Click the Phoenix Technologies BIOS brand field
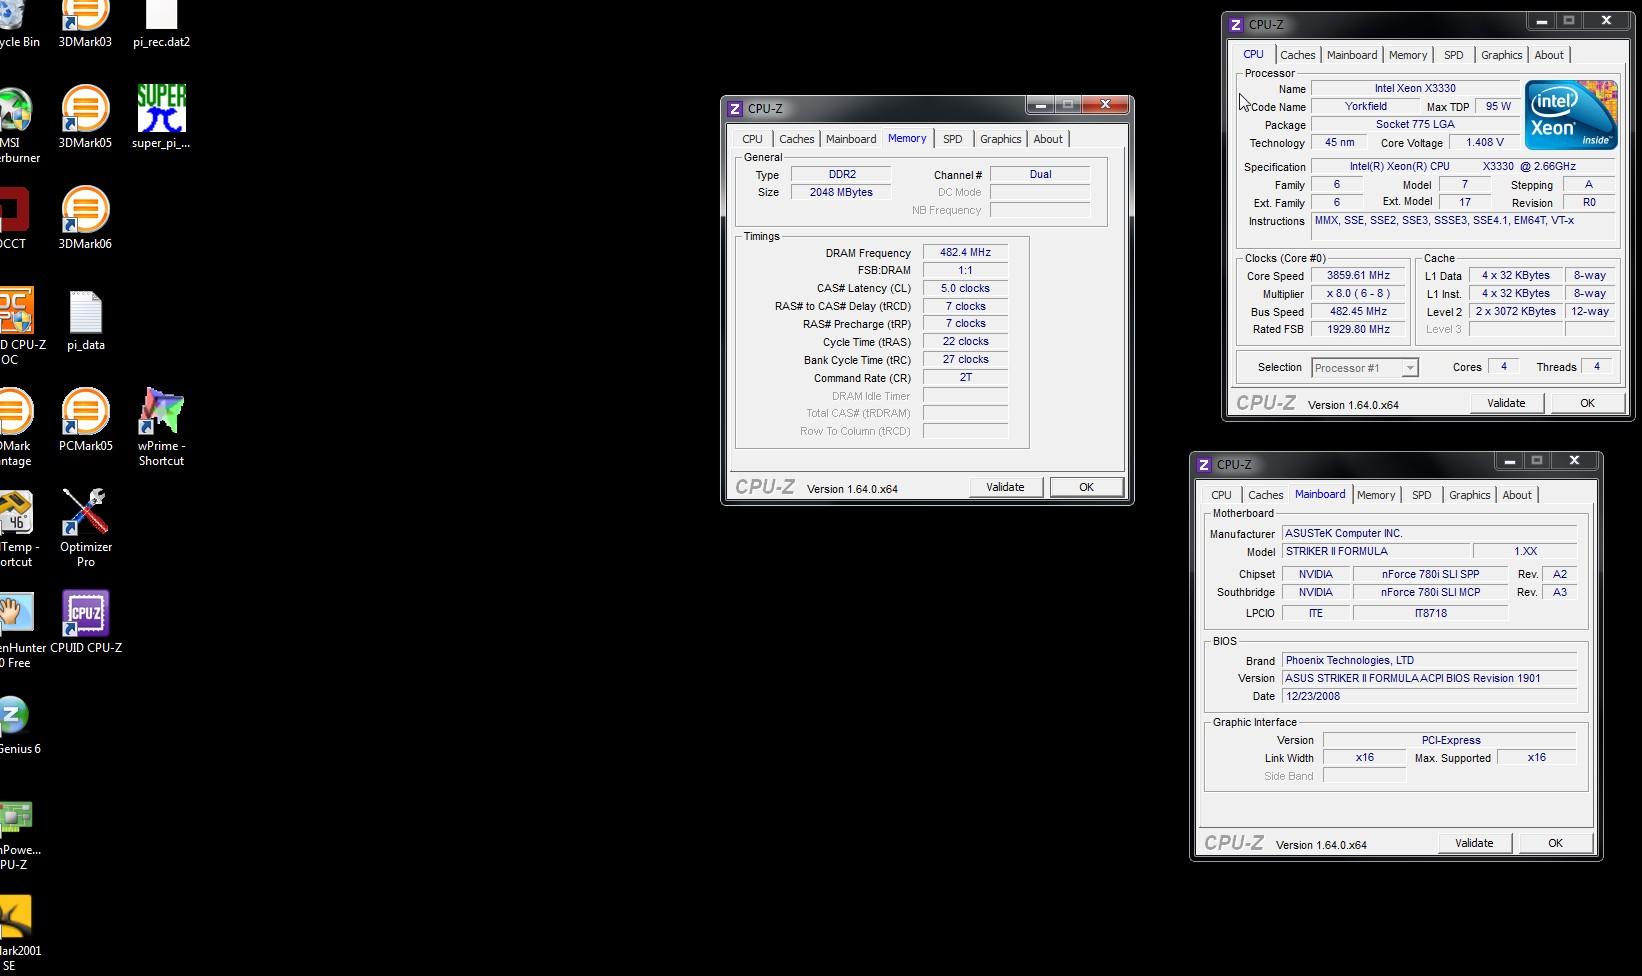The width and height of the screenshot is (1642, 976). click(1429, 660)
